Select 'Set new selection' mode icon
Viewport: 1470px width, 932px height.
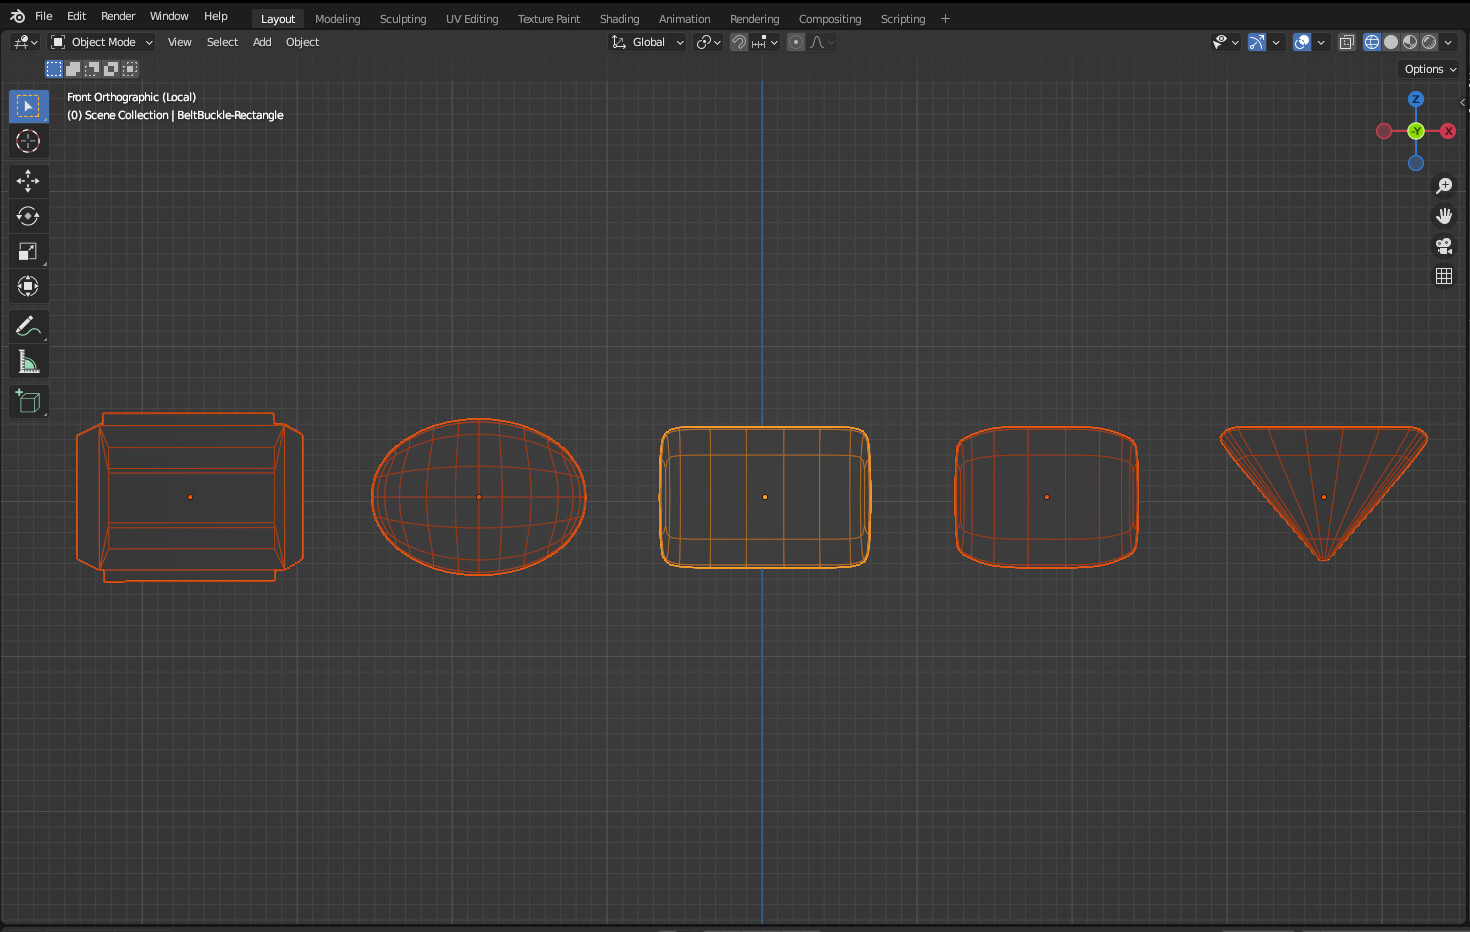pos(54,69)
